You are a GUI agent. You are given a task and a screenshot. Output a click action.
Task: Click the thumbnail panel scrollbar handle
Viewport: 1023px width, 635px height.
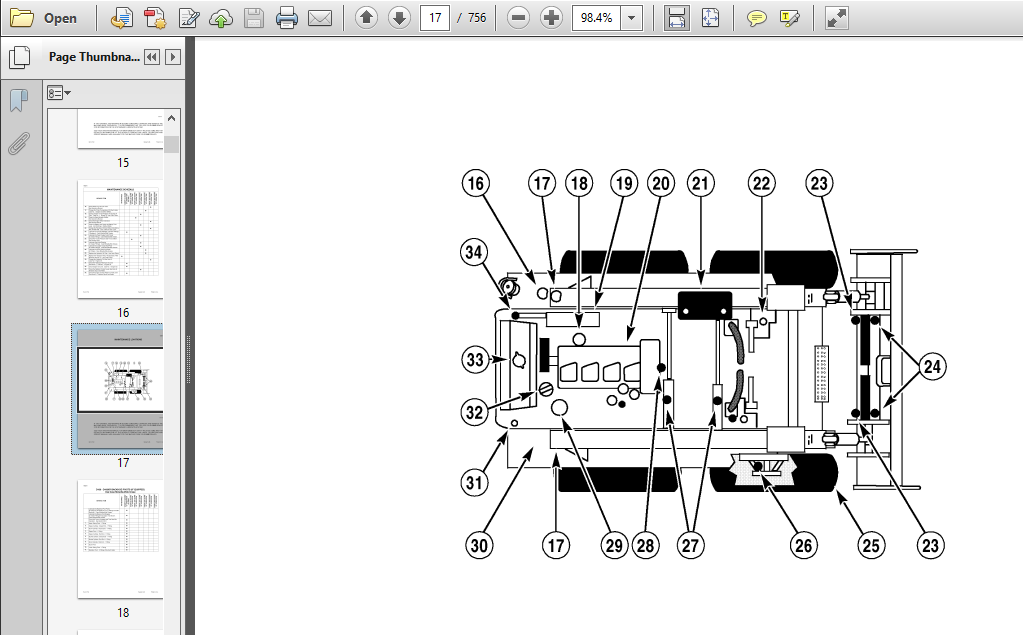click(x=172, y=144)
